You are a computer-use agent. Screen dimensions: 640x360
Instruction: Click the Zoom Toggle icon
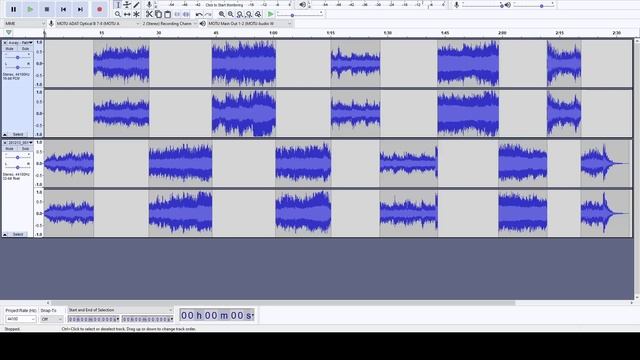[x=258, y=14]
